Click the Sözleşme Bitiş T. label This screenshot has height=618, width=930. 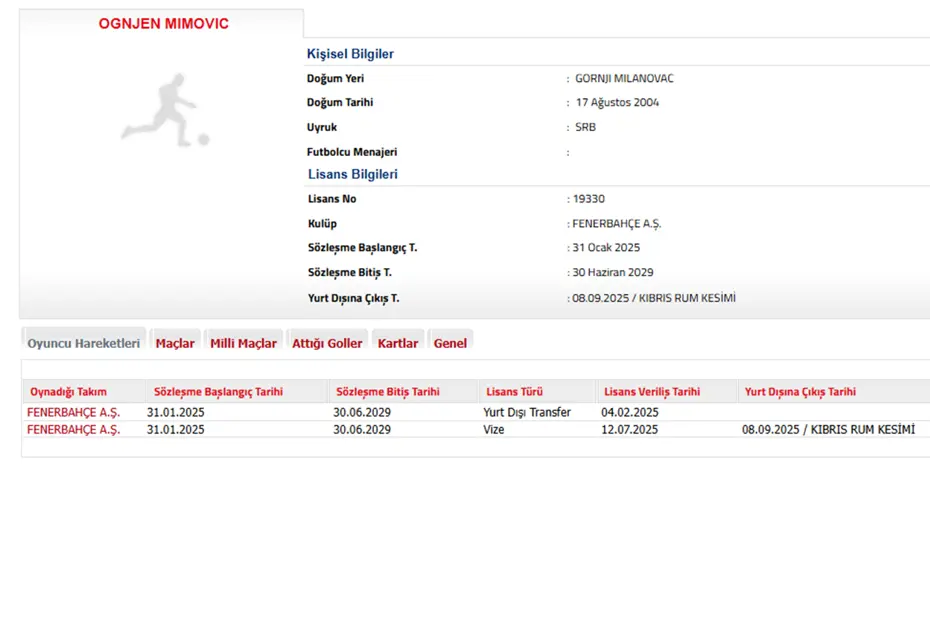coord(350,272)
